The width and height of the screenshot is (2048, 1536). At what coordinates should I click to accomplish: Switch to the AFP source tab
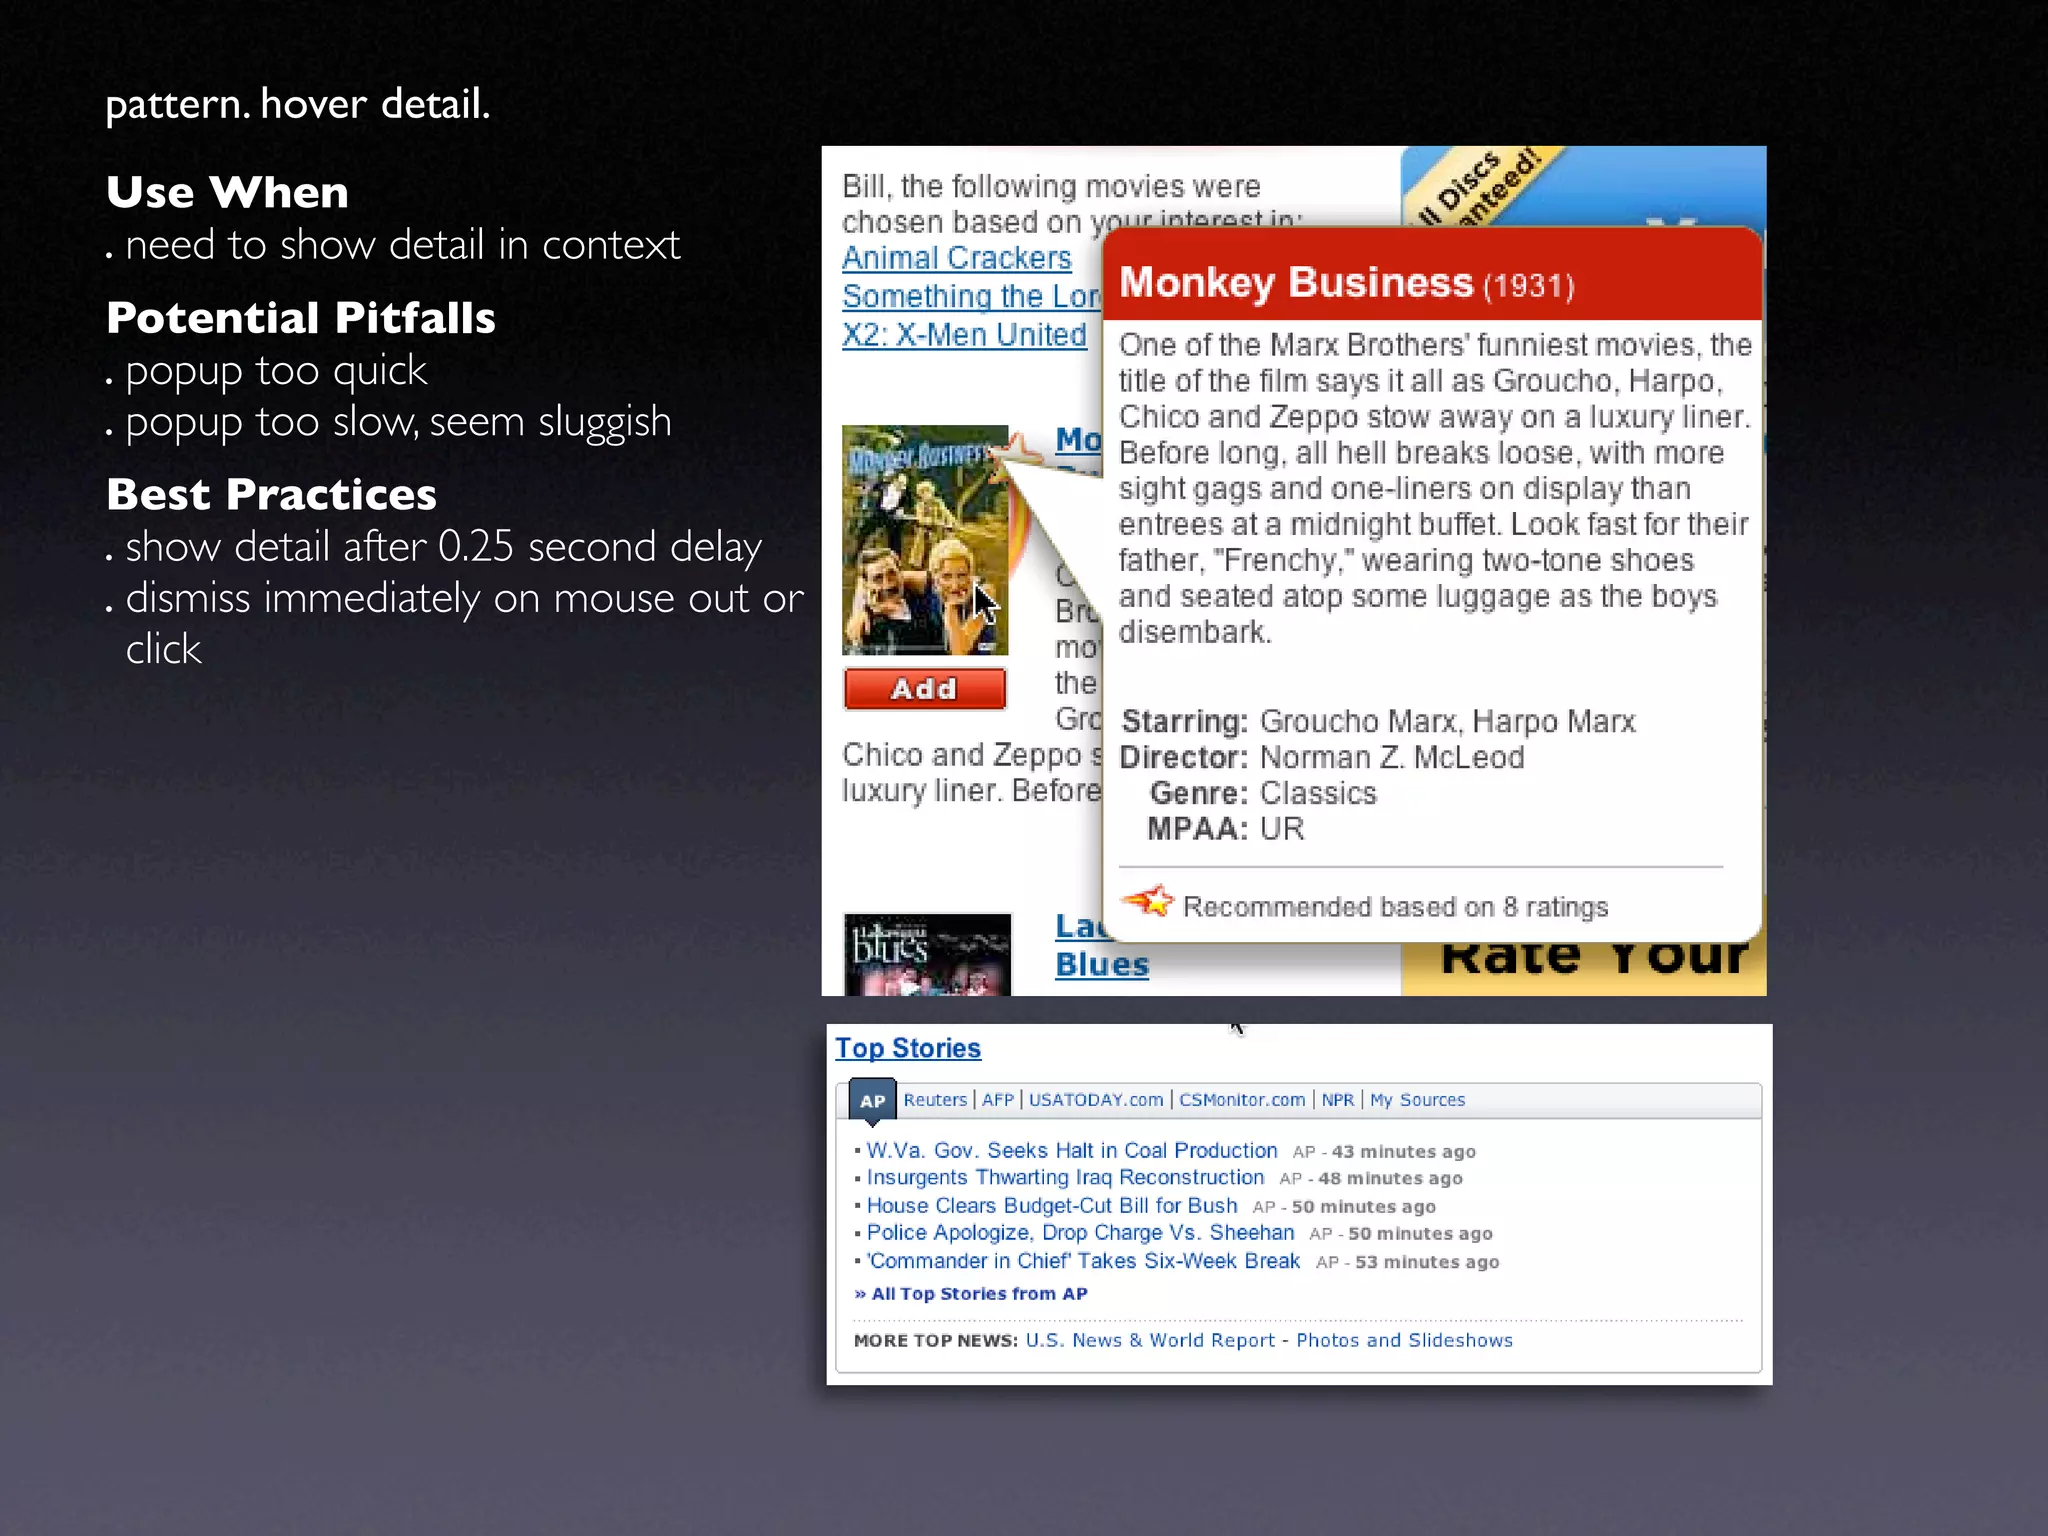(x=997, y=1100)
